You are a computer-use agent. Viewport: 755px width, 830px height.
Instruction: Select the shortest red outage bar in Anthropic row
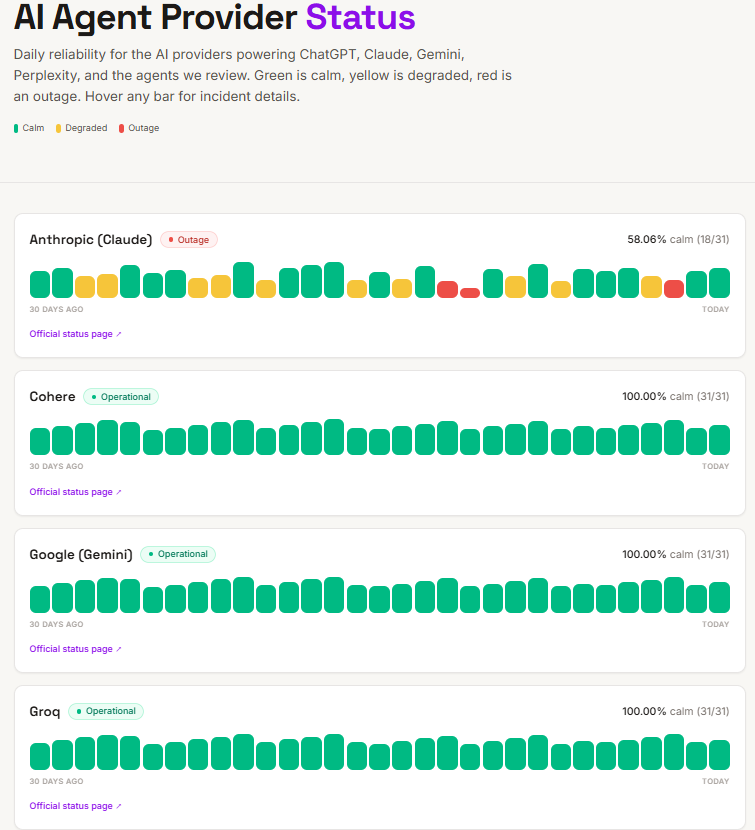[x=470, y=293]
